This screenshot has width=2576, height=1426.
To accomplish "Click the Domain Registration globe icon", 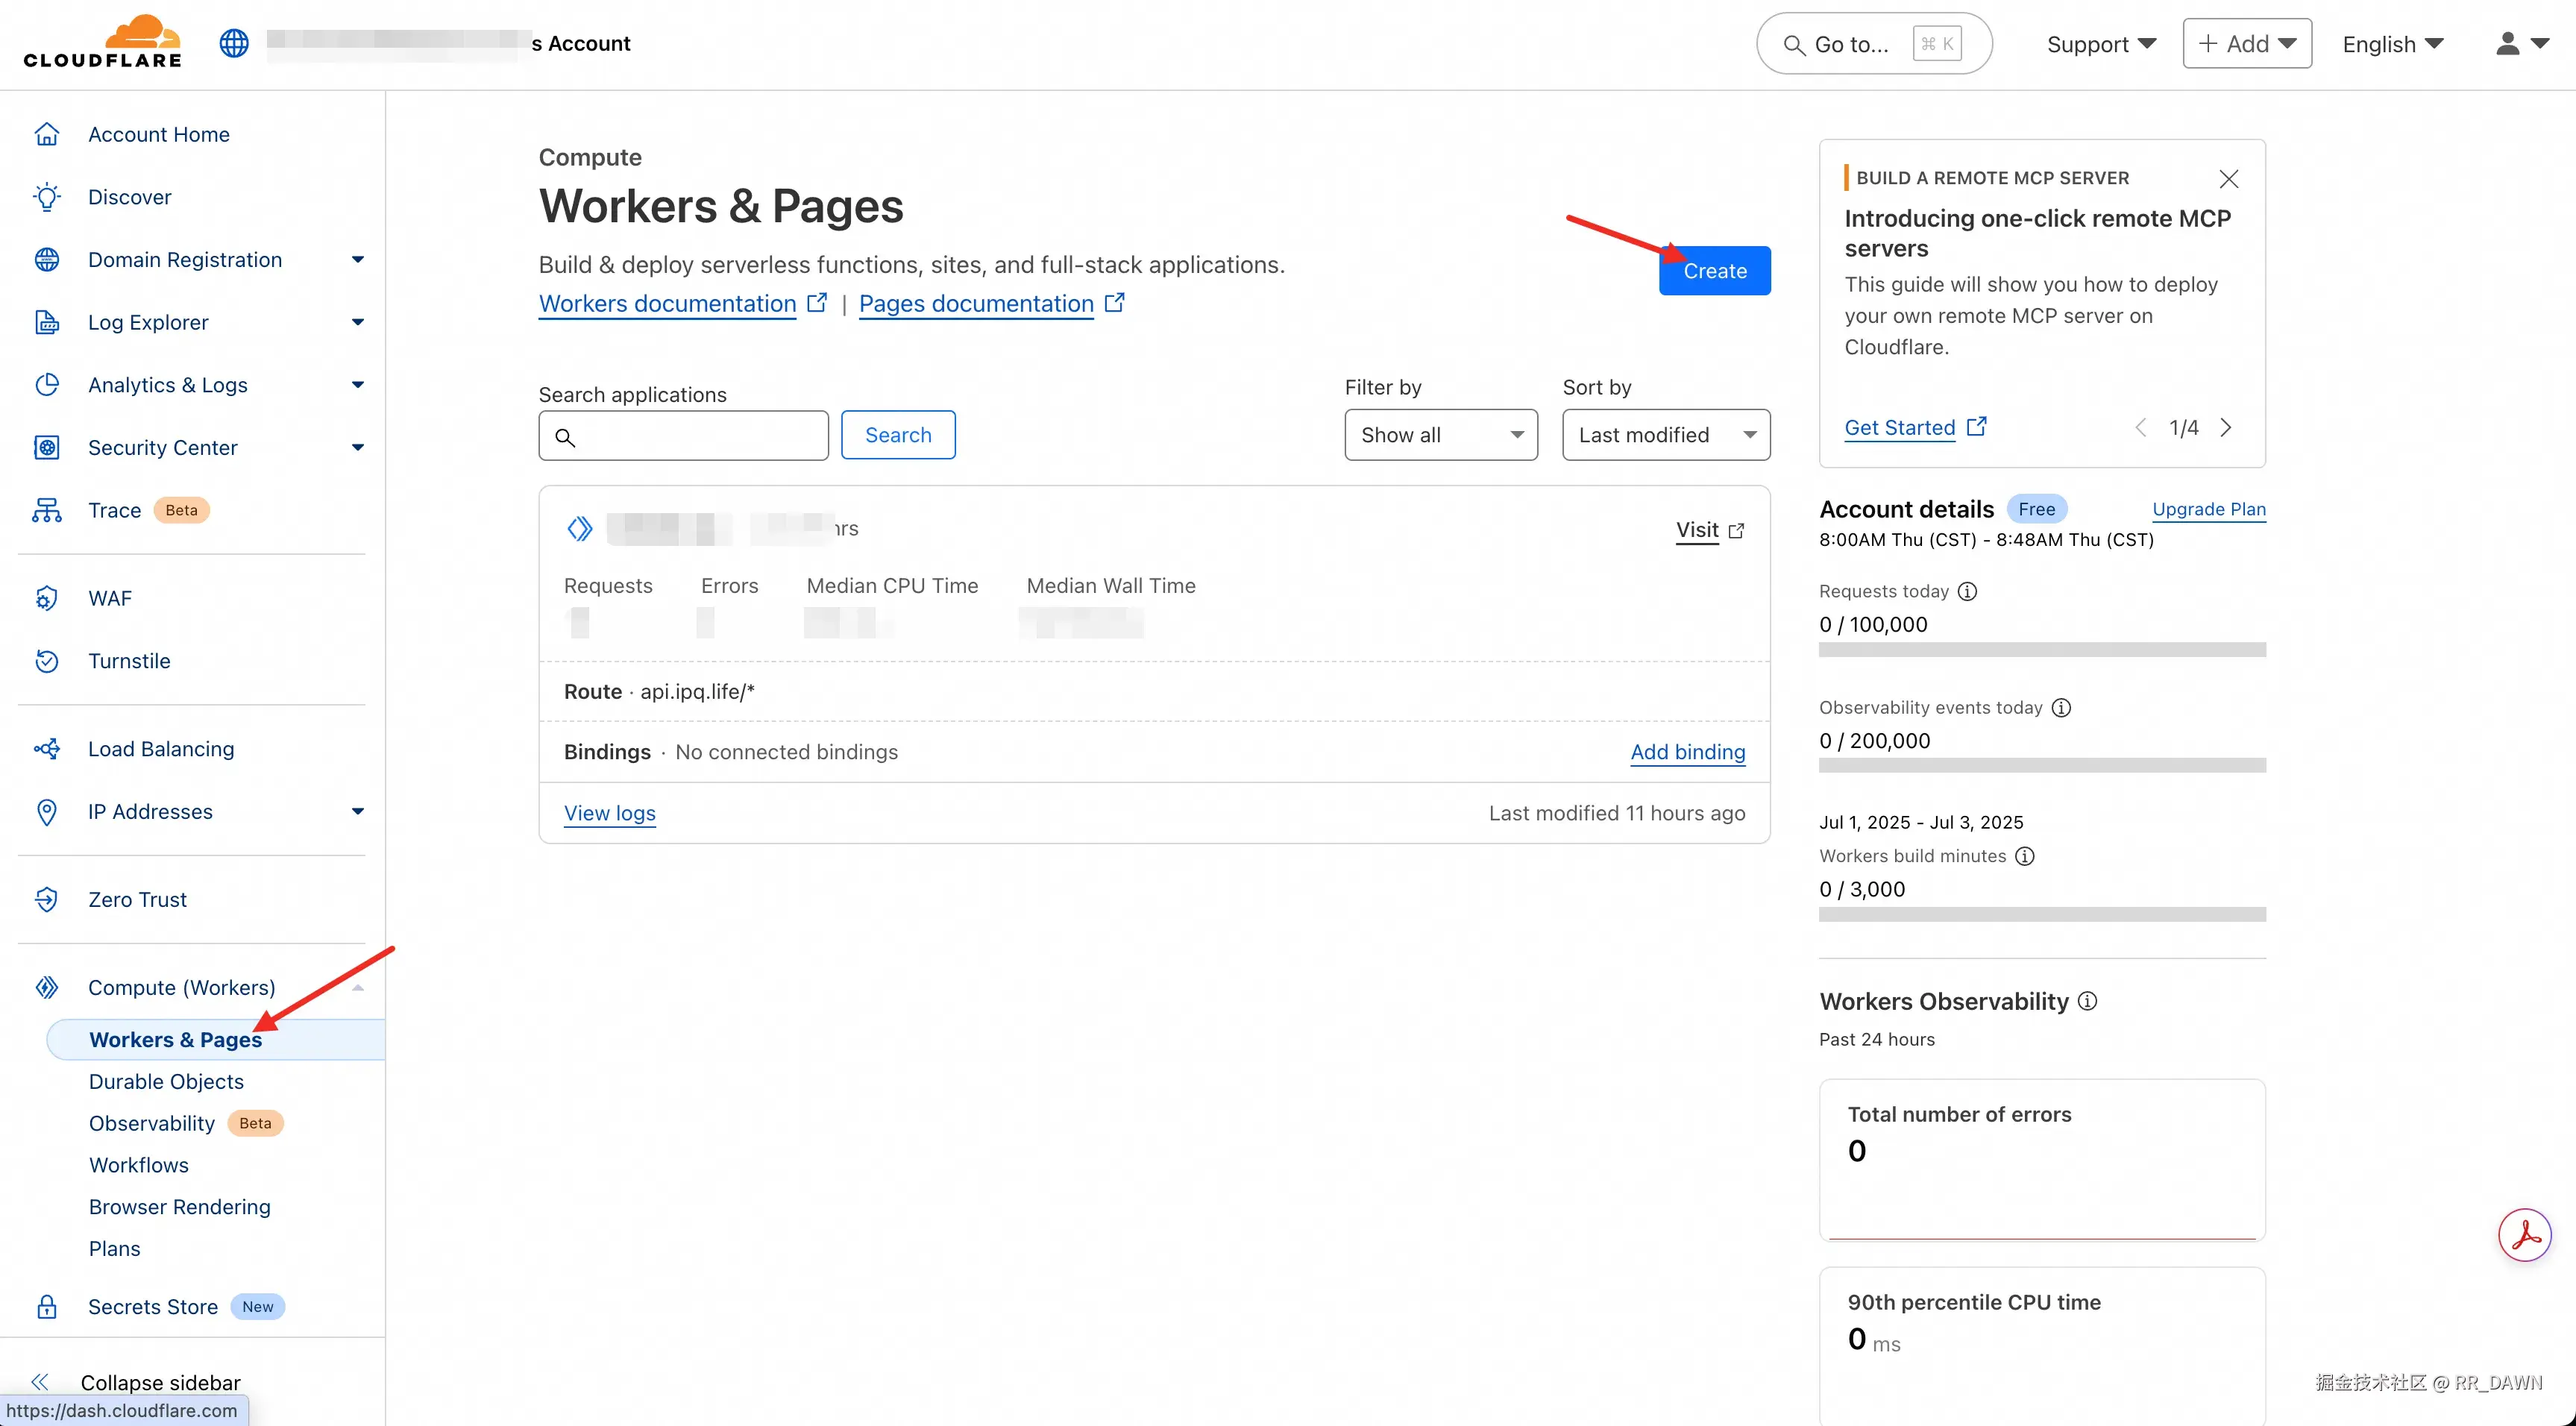I will 47,260.
